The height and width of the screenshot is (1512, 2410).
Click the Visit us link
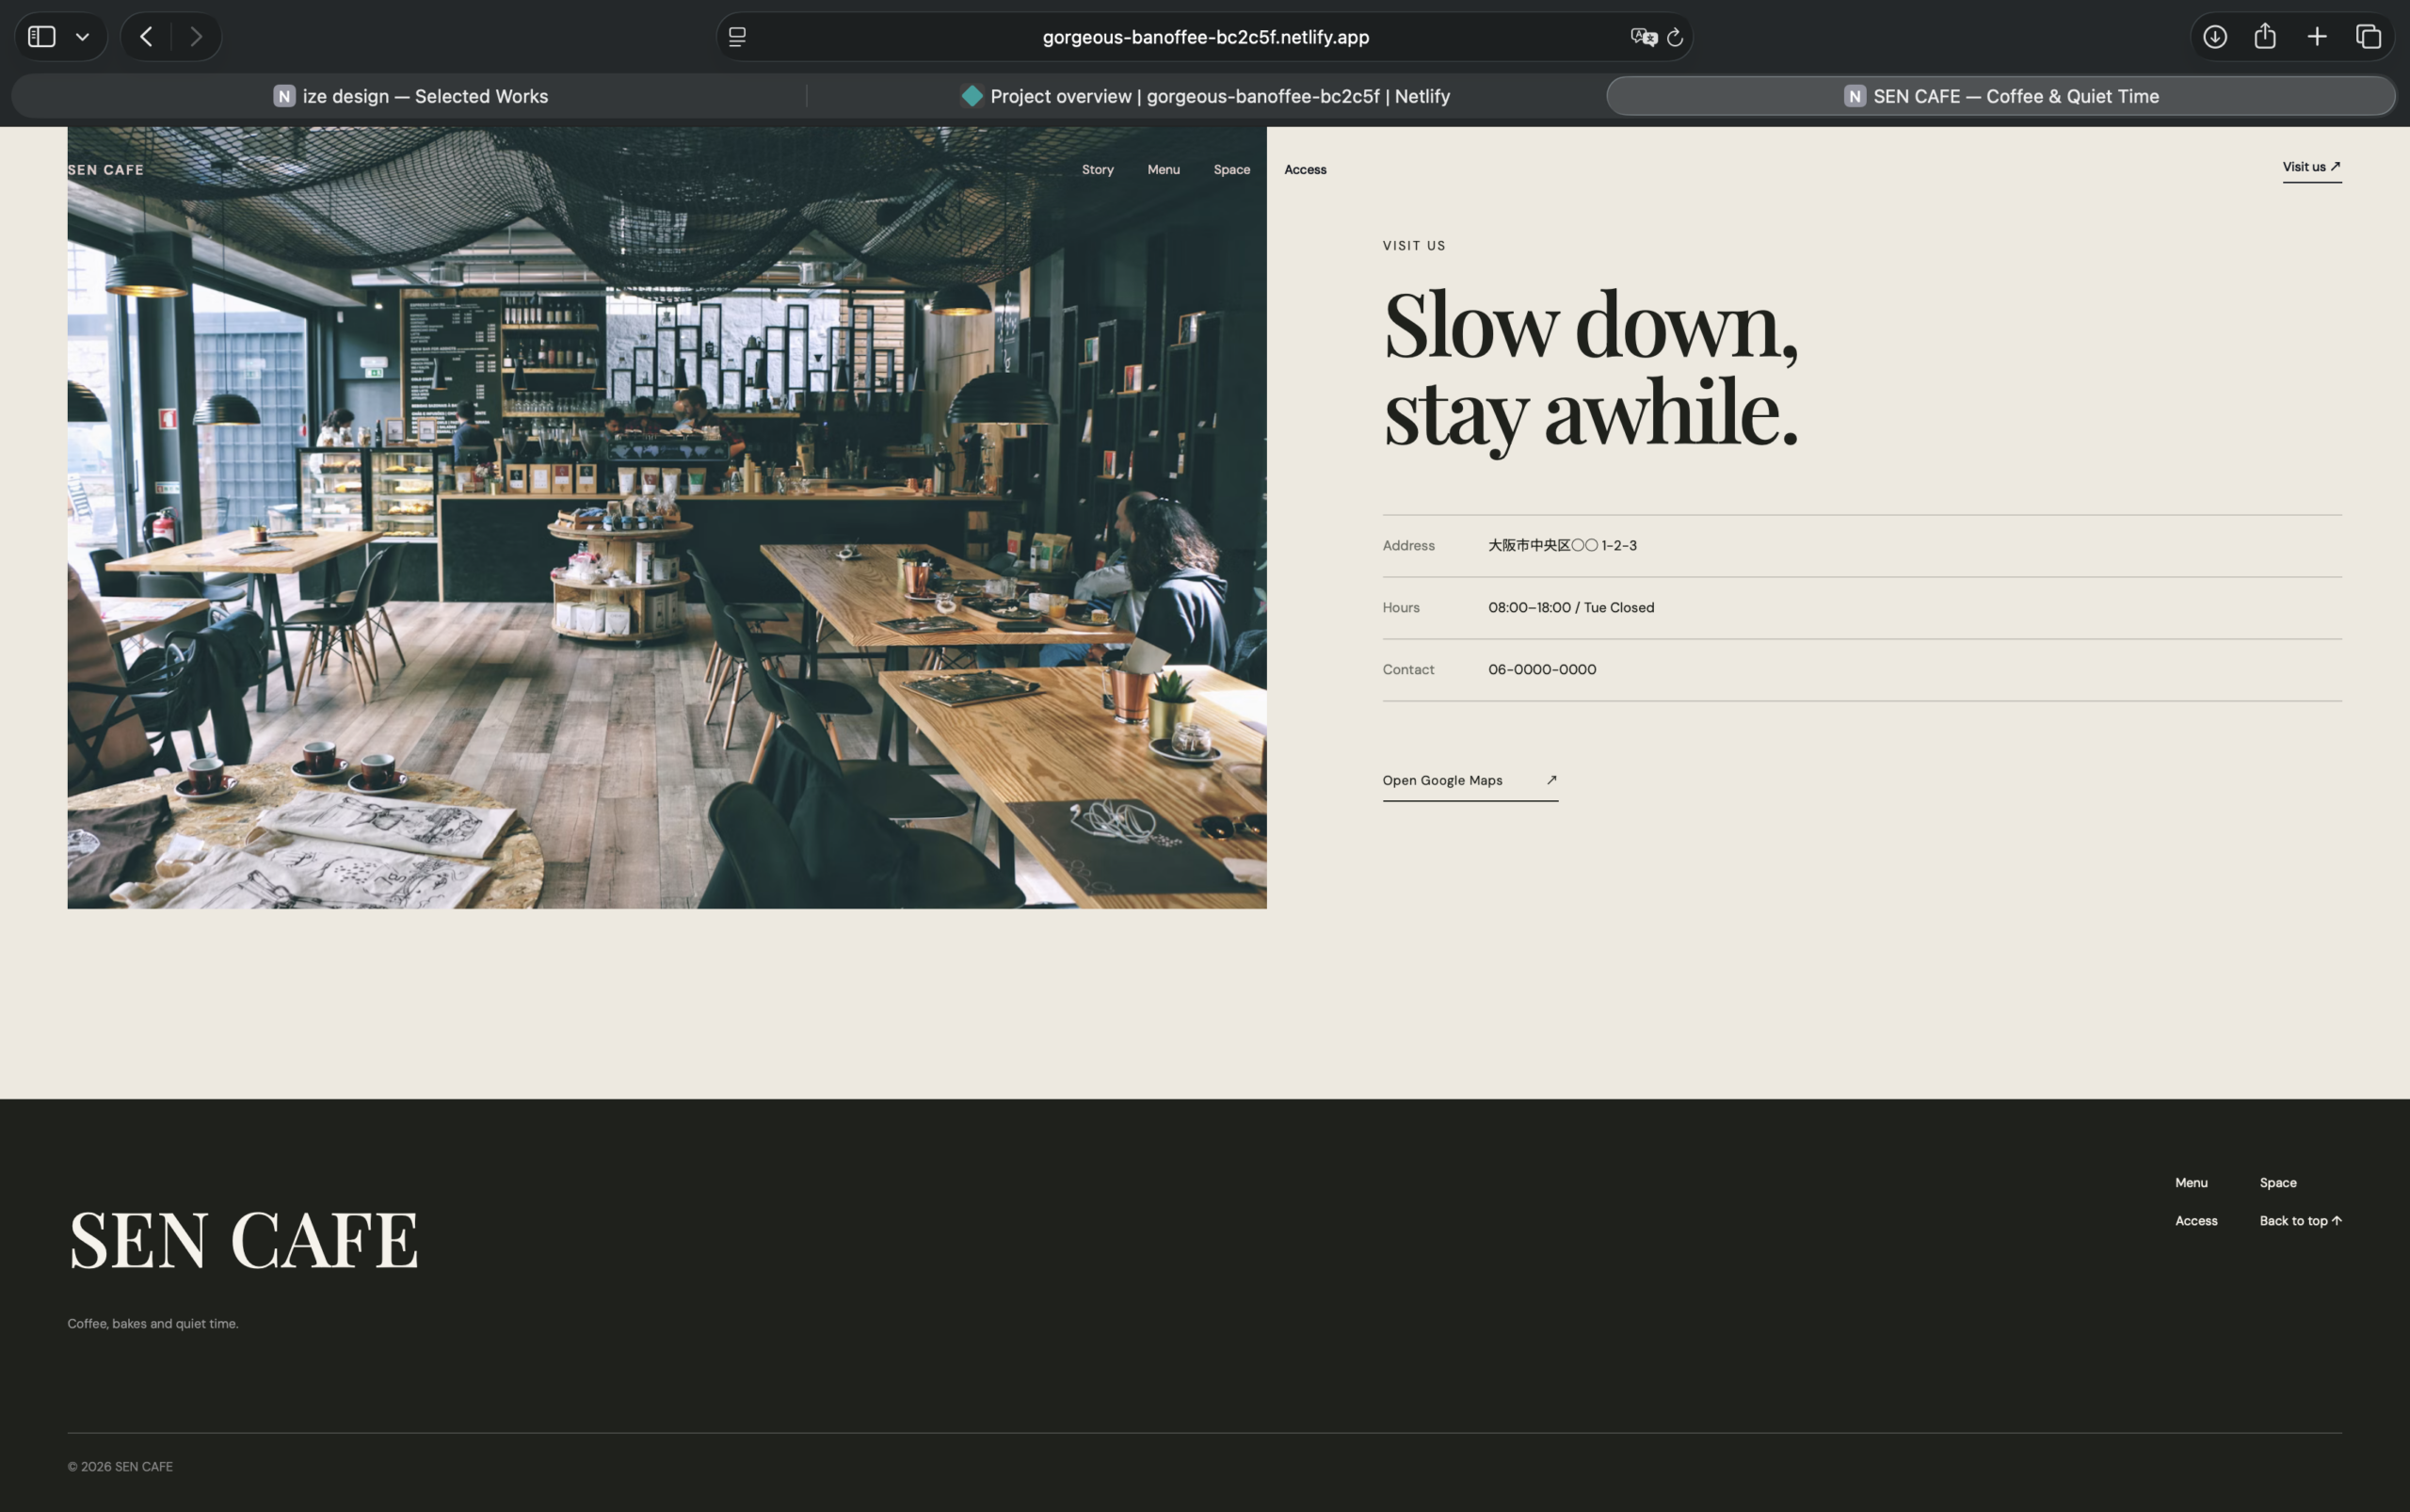[x=2311, y=167]
